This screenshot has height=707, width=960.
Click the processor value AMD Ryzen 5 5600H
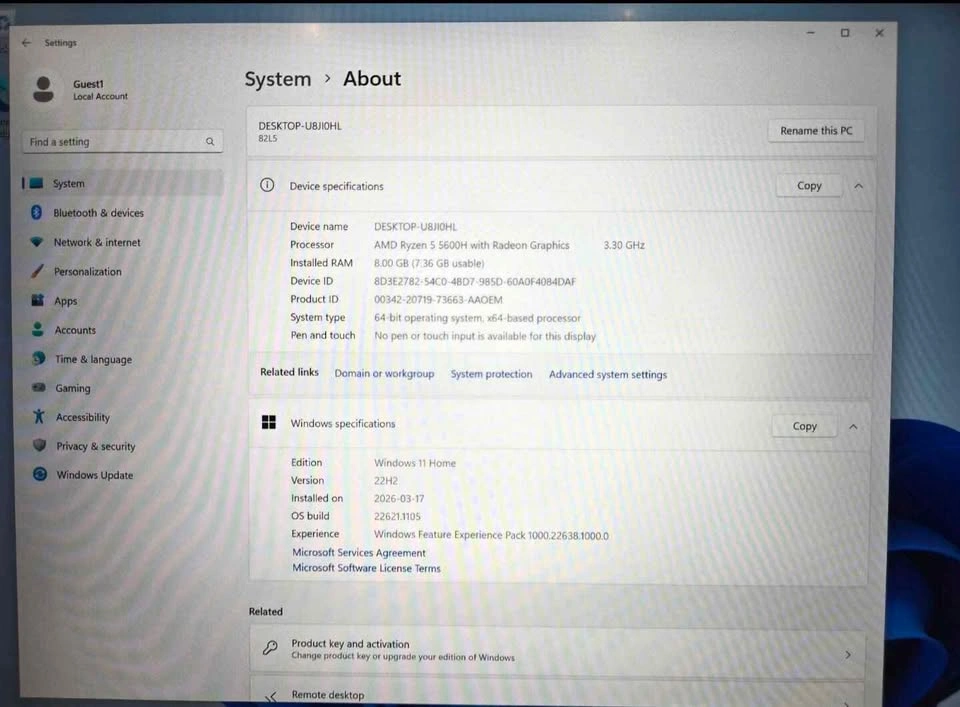pyautogui.click(x=471, y=245)
